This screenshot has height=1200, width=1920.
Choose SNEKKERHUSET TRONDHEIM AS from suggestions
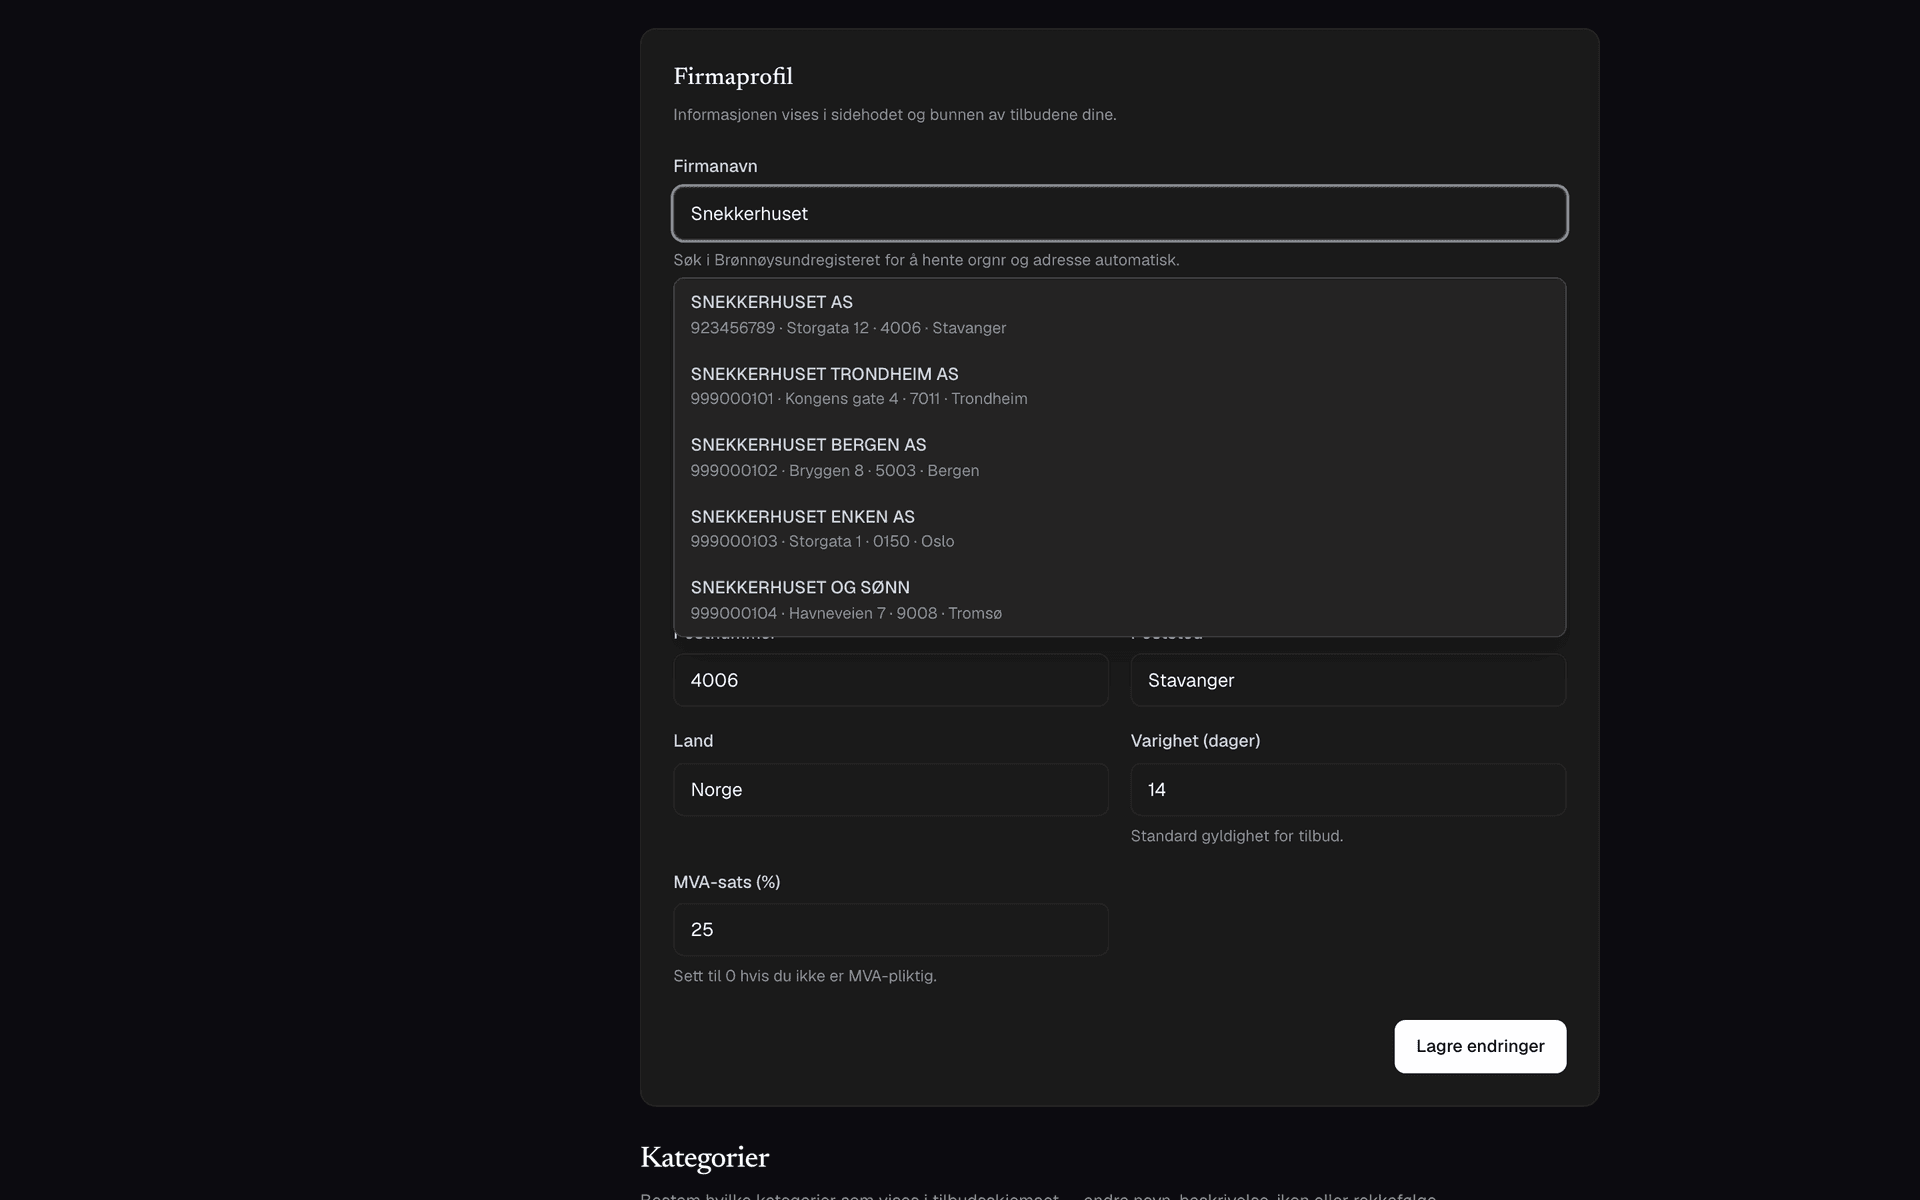click(1119, 386)
